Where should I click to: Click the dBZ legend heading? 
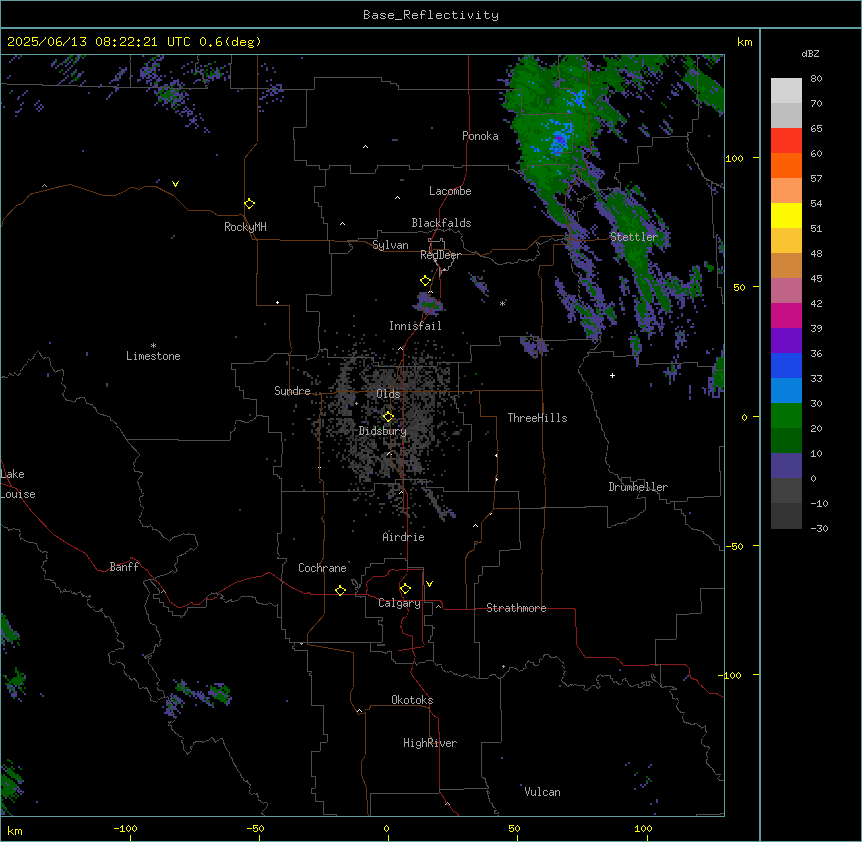coord(810,53)
